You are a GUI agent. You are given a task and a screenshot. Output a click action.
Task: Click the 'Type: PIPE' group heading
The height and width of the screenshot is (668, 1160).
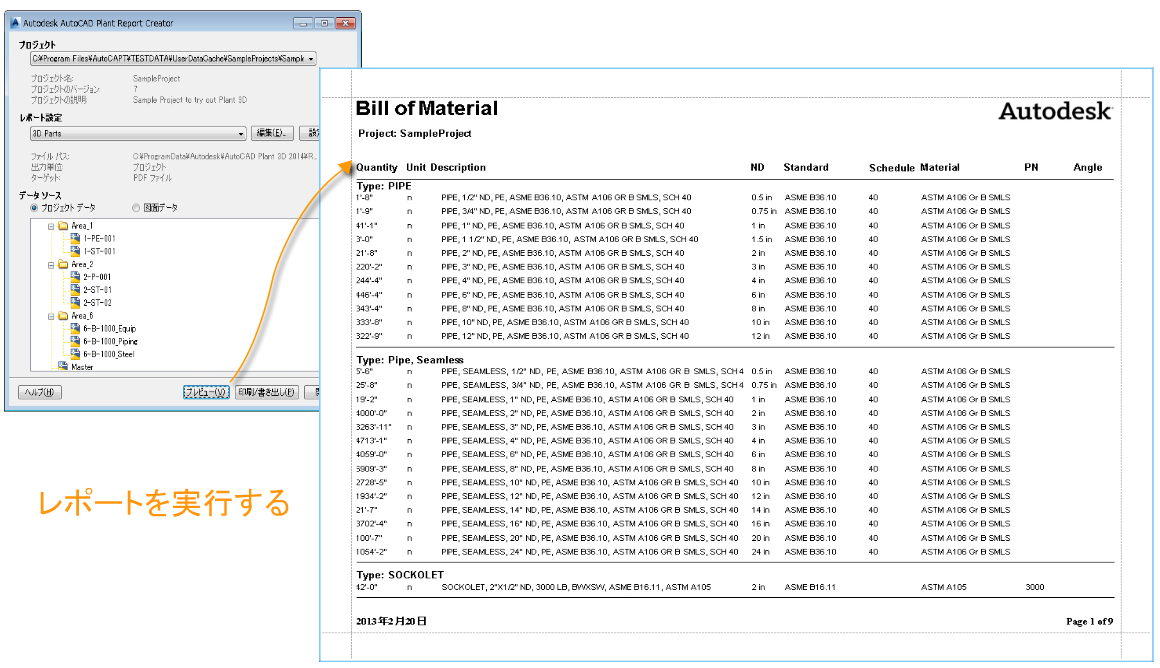(x=383, y=186)
